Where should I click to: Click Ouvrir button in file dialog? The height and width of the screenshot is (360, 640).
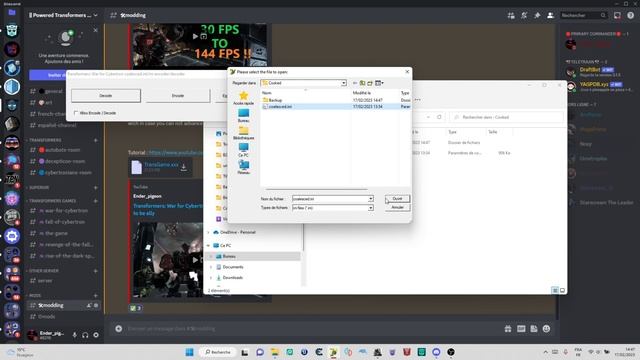(x=397, y=199)
